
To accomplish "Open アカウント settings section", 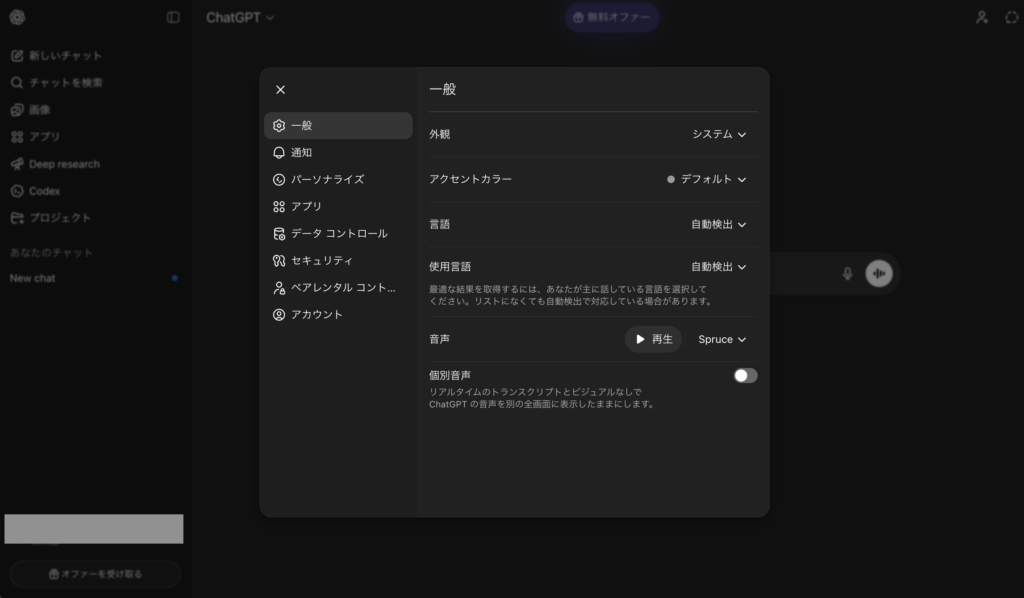I will click(x=316, y=315).
